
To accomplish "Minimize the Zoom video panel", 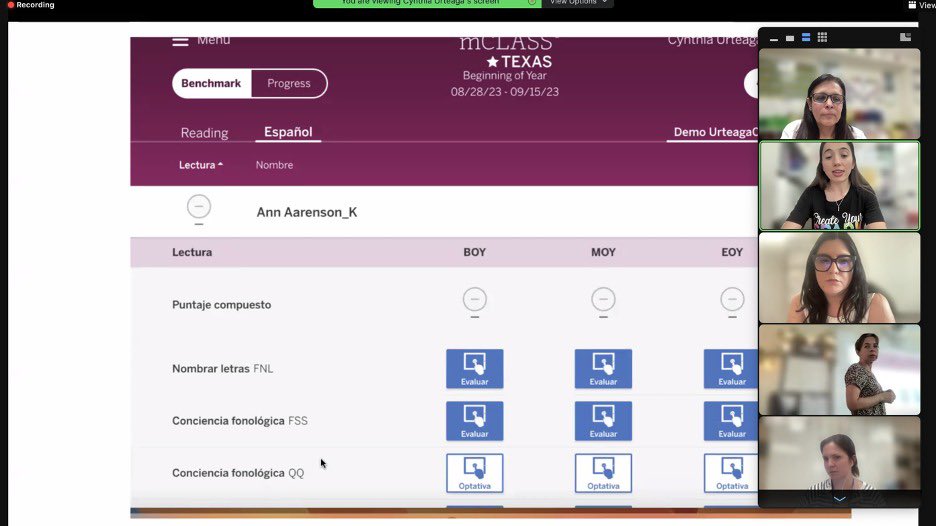I will (774, 38).
